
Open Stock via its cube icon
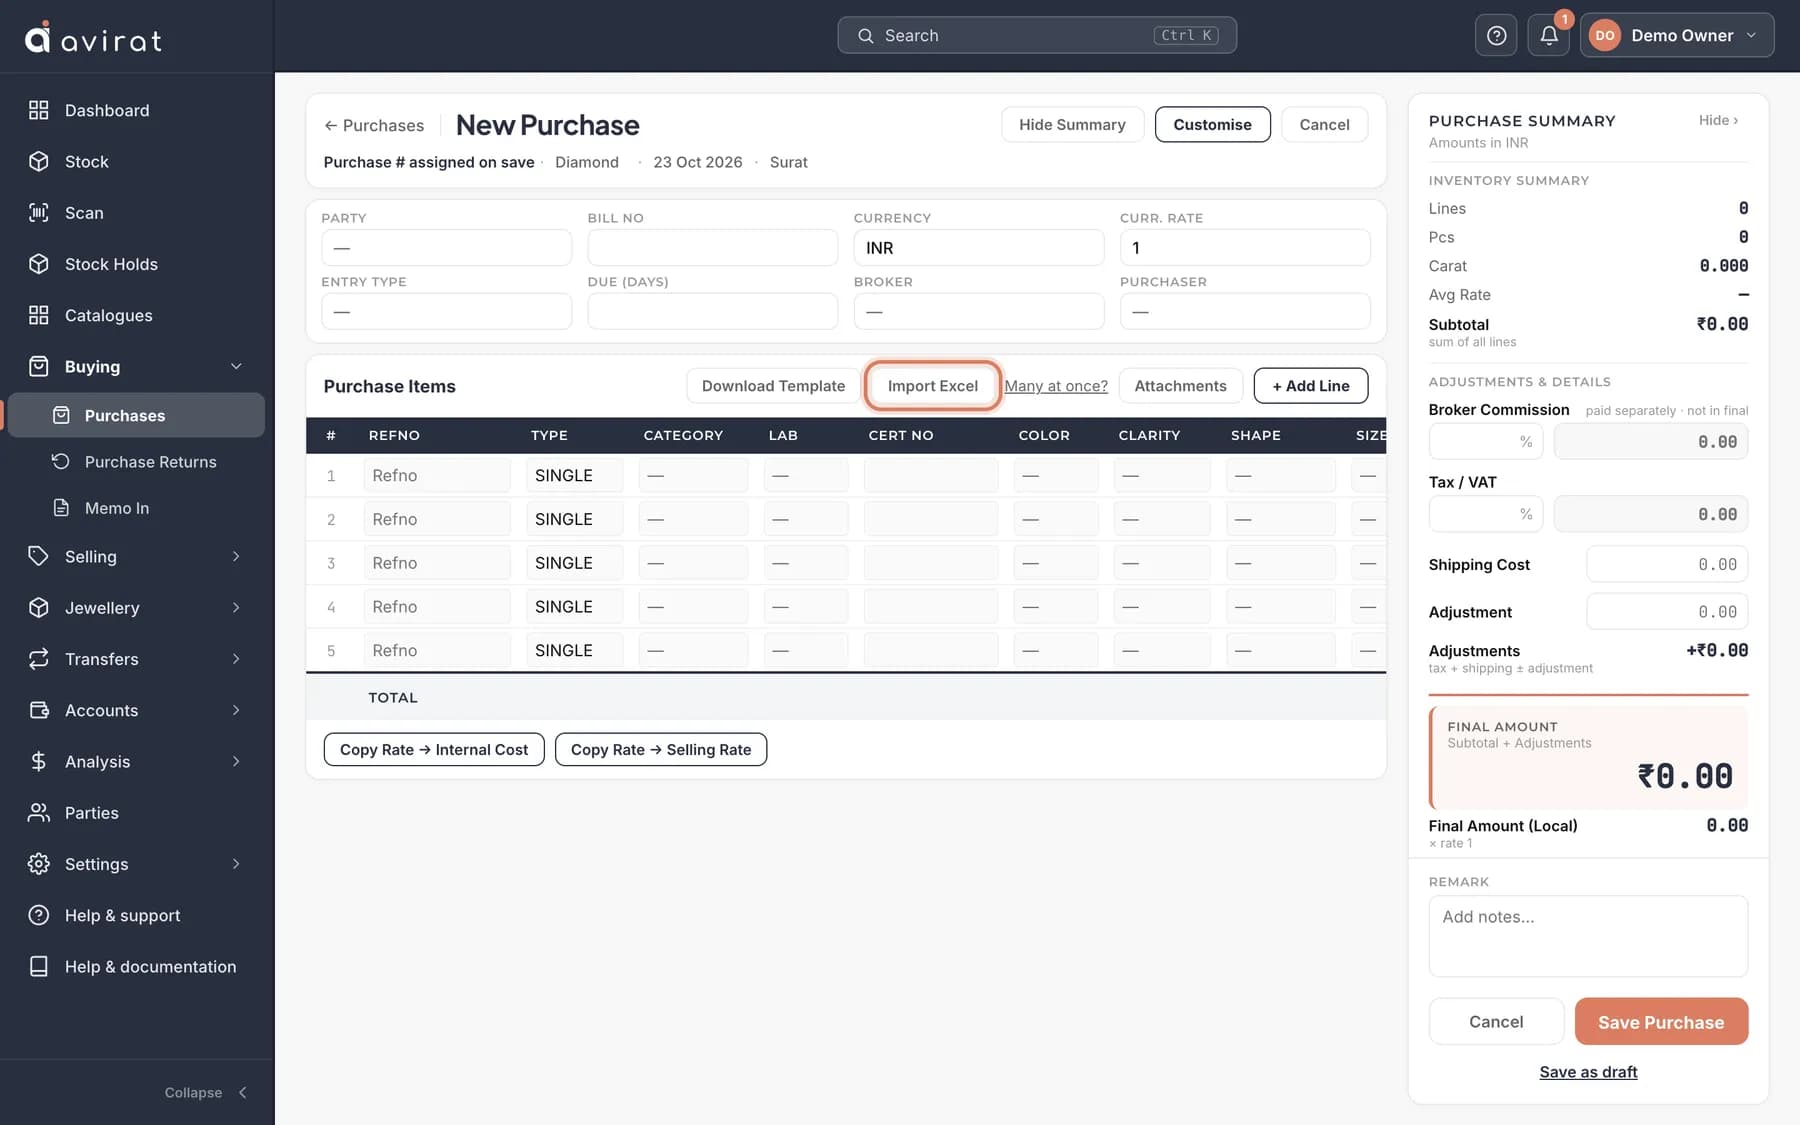coord(38,161)
